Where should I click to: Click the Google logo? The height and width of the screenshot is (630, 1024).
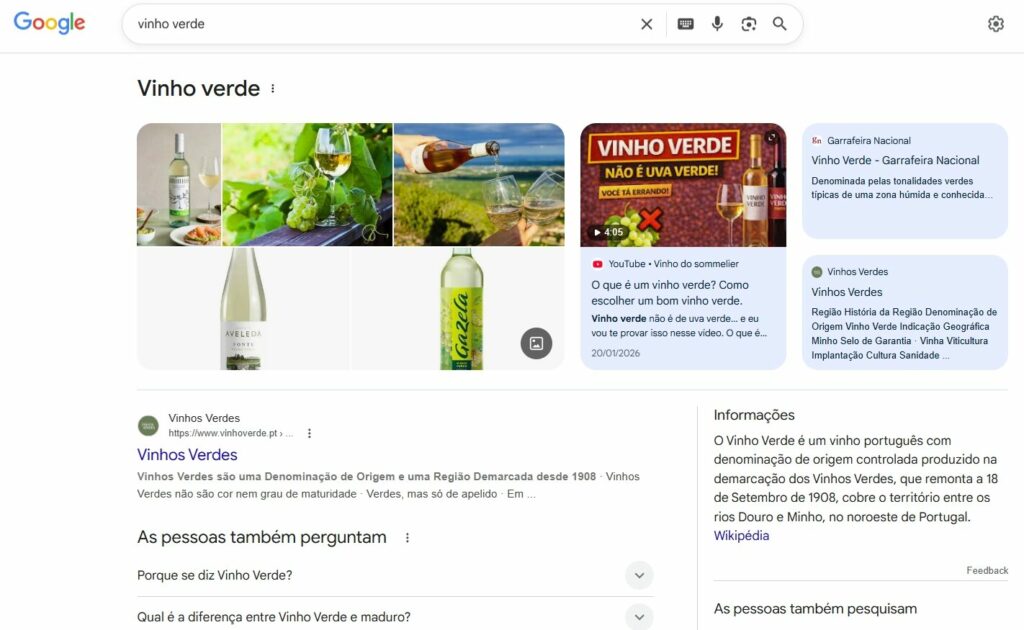[x=48, y=22]
